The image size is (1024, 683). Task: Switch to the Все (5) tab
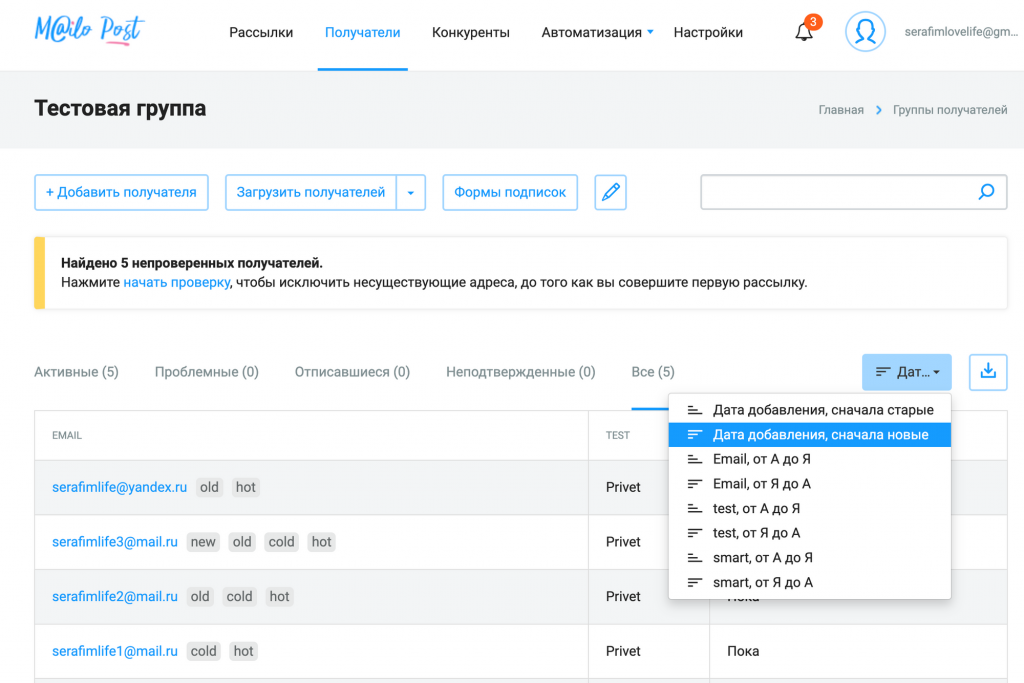(x=653, y=372)
